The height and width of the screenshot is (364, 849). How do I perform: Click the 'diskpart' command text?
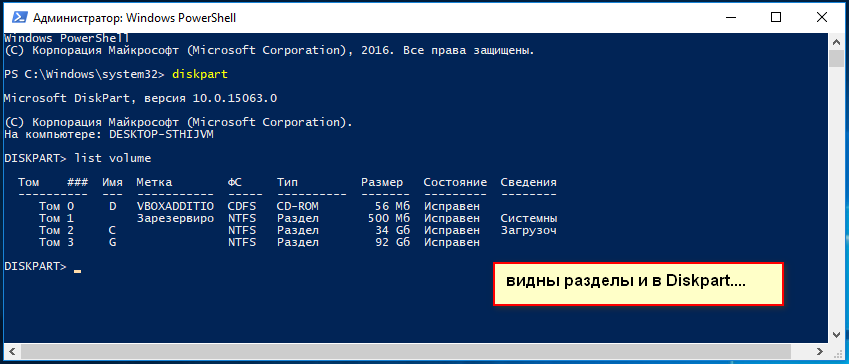click(200, 75)
